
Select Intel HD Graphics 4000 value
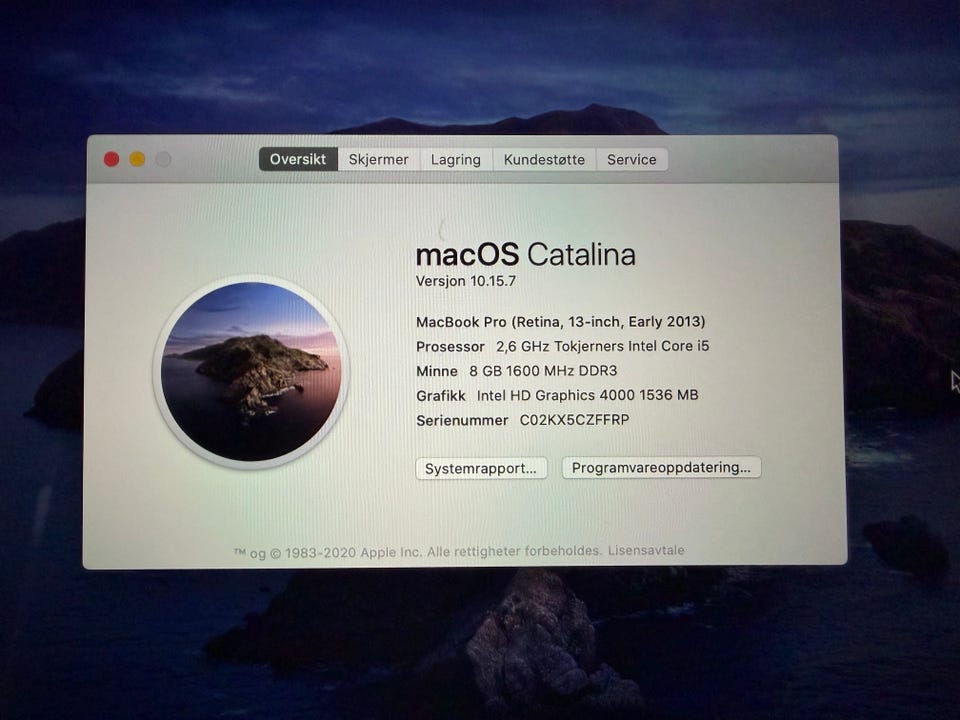[x=588, y=395]
